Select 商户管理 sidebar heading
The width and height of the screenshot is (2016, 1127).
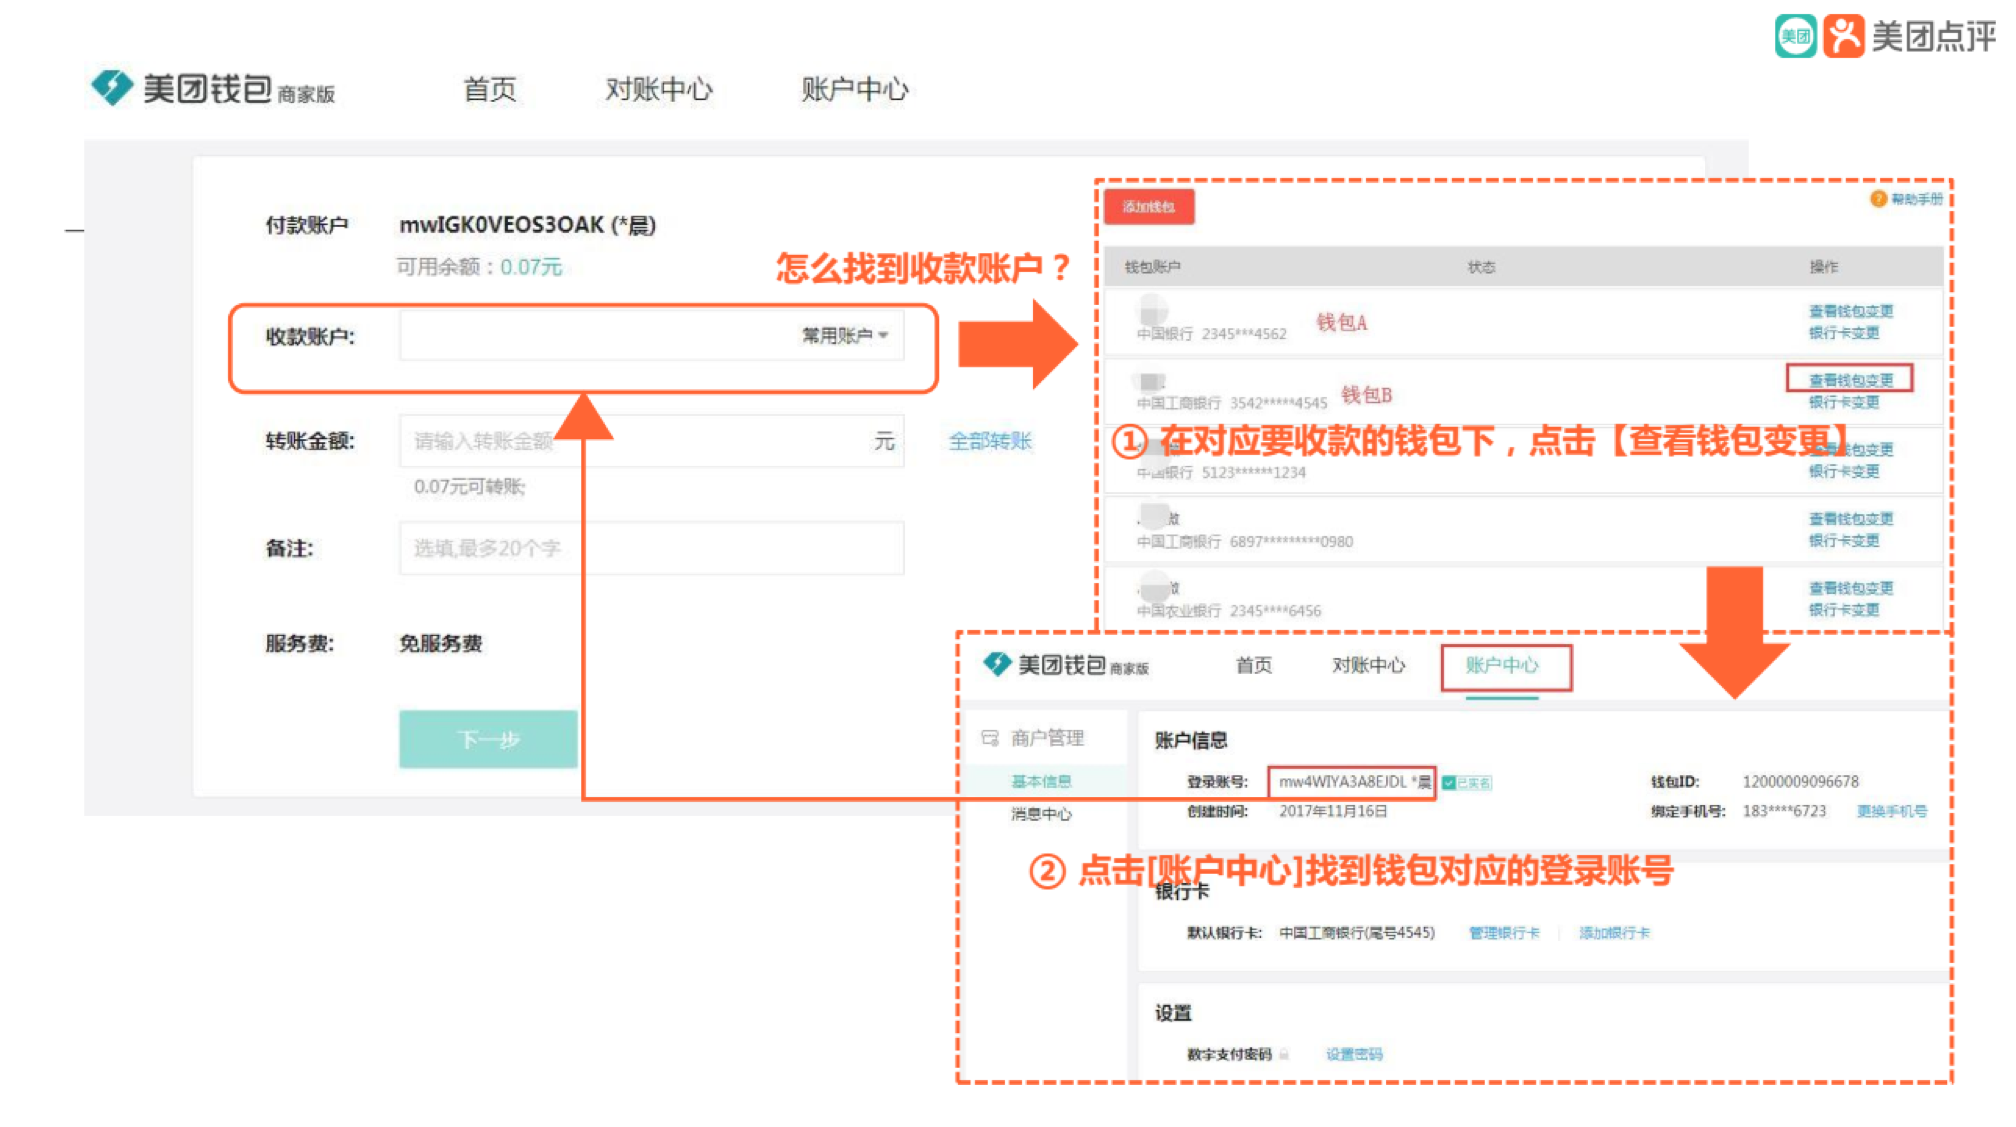click(x=1047, y=738)
